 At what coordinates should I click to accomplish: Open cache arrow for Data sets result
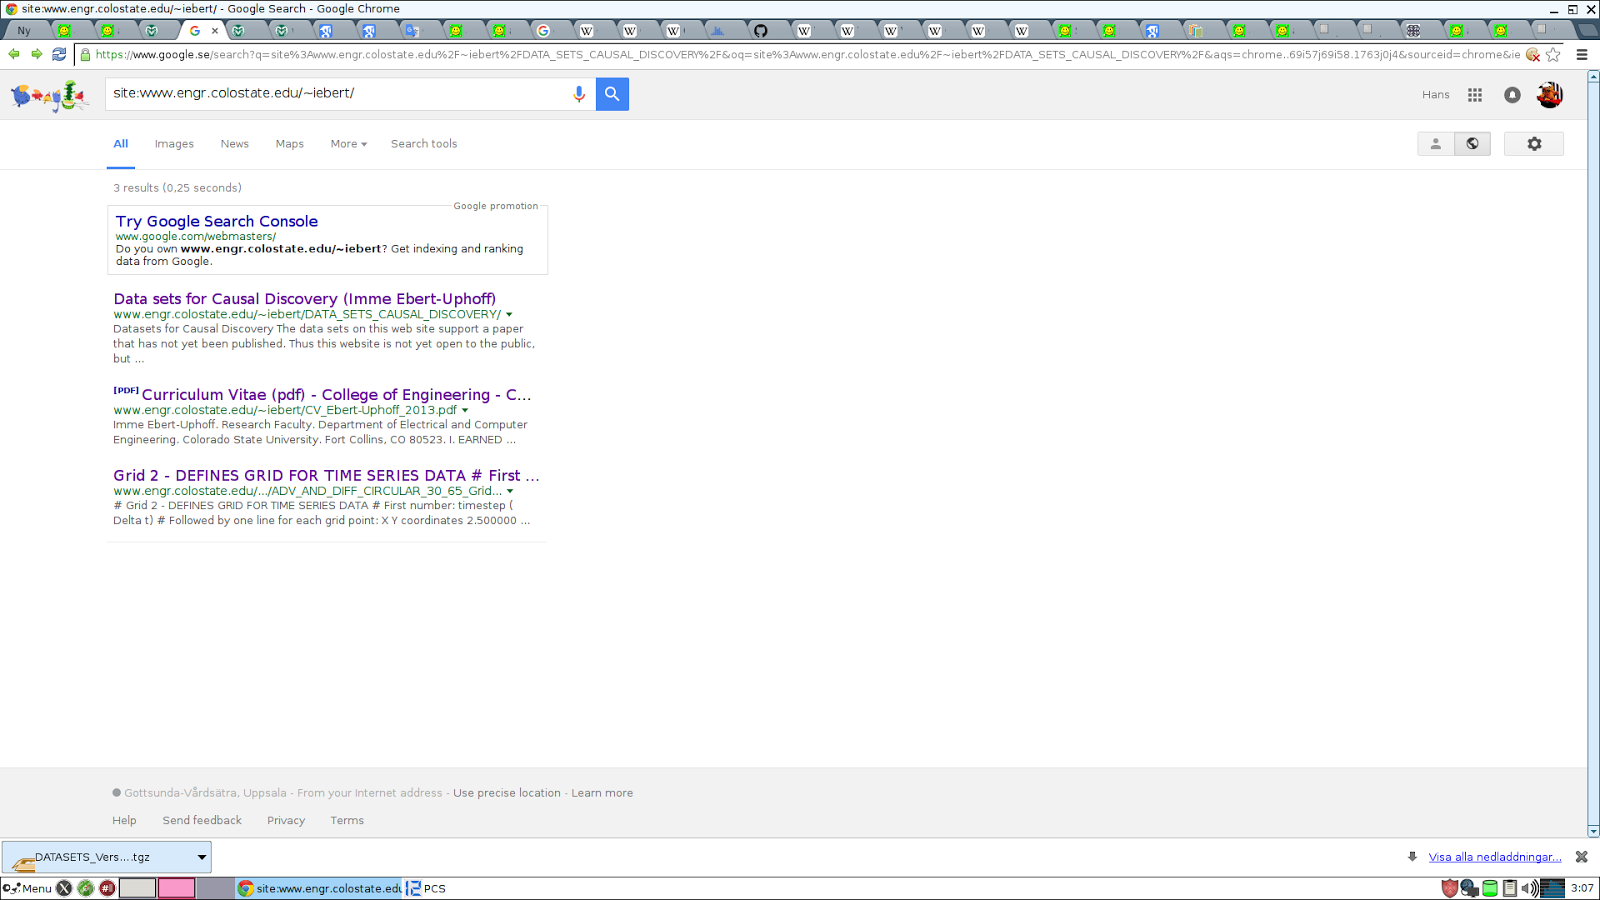pyautogui.click(x=509, y=315)
